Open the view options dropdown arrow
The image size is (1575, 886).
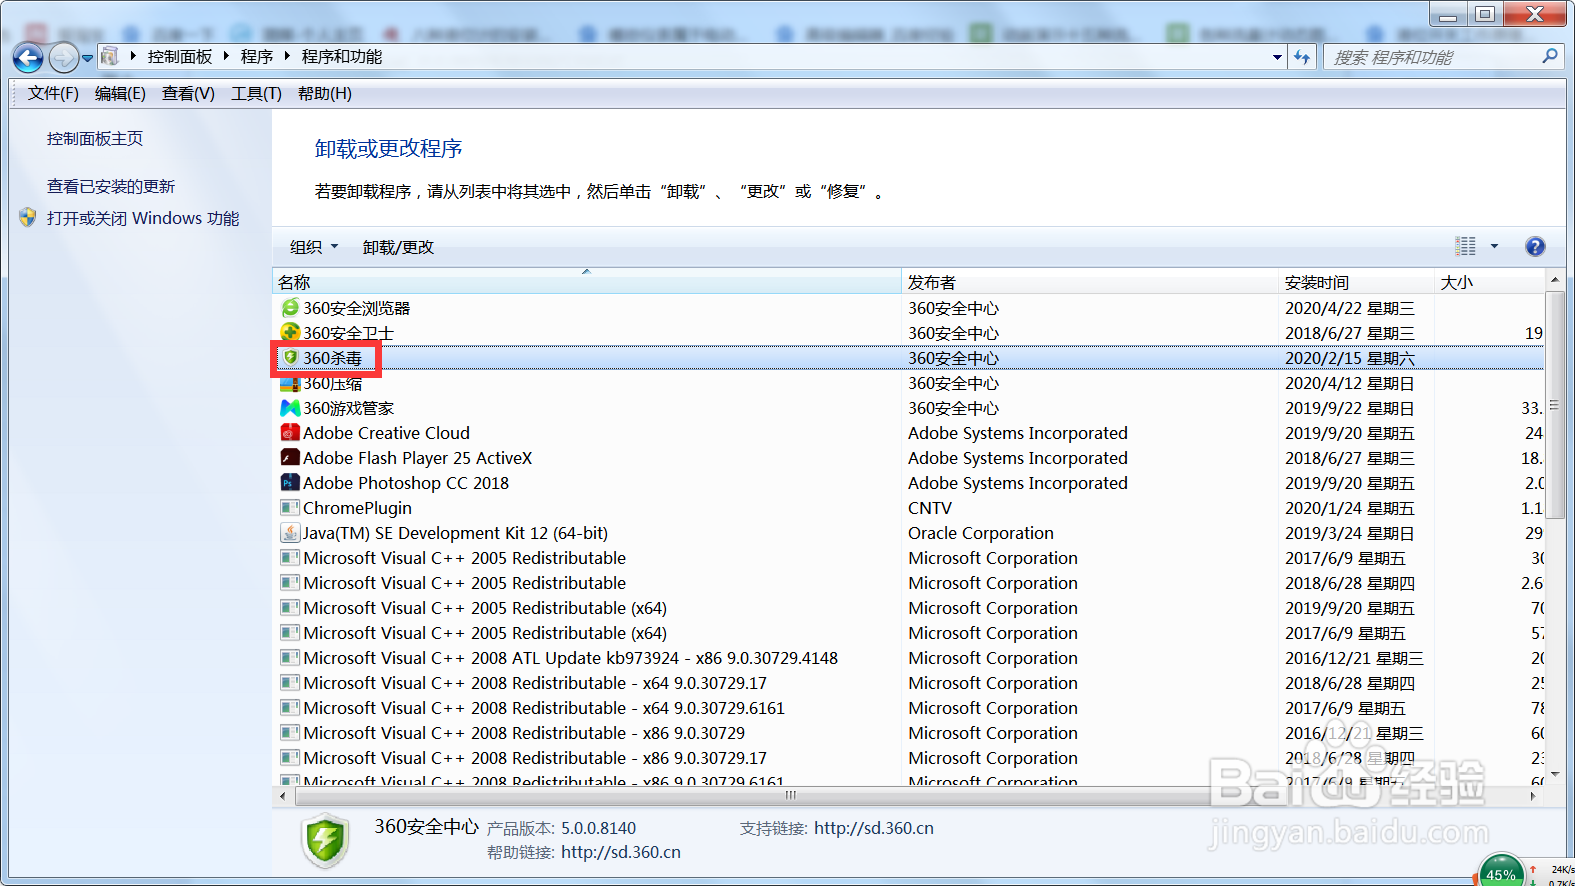point(1494,246)
